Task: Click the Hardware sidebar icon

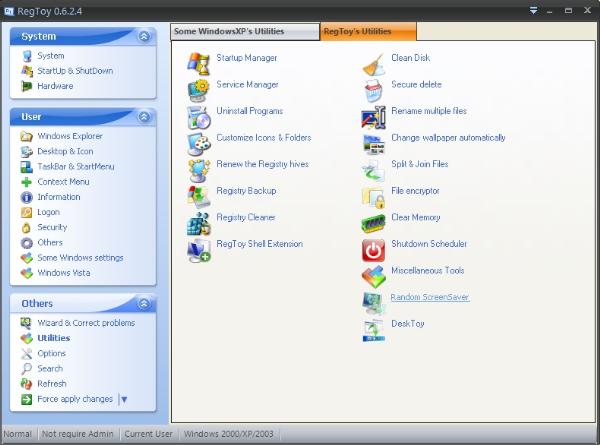Action: [x=26, y=86]
